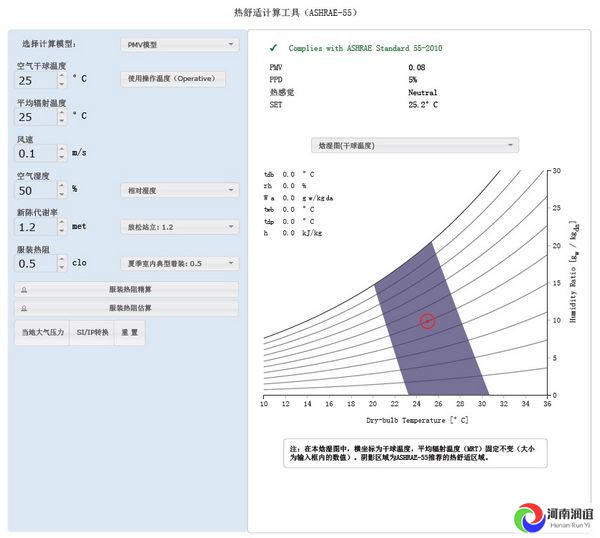Expand the 相对湿度 humidity type dropdown
The height and width of the screenshot is (538, 600).
coord(179,189)
